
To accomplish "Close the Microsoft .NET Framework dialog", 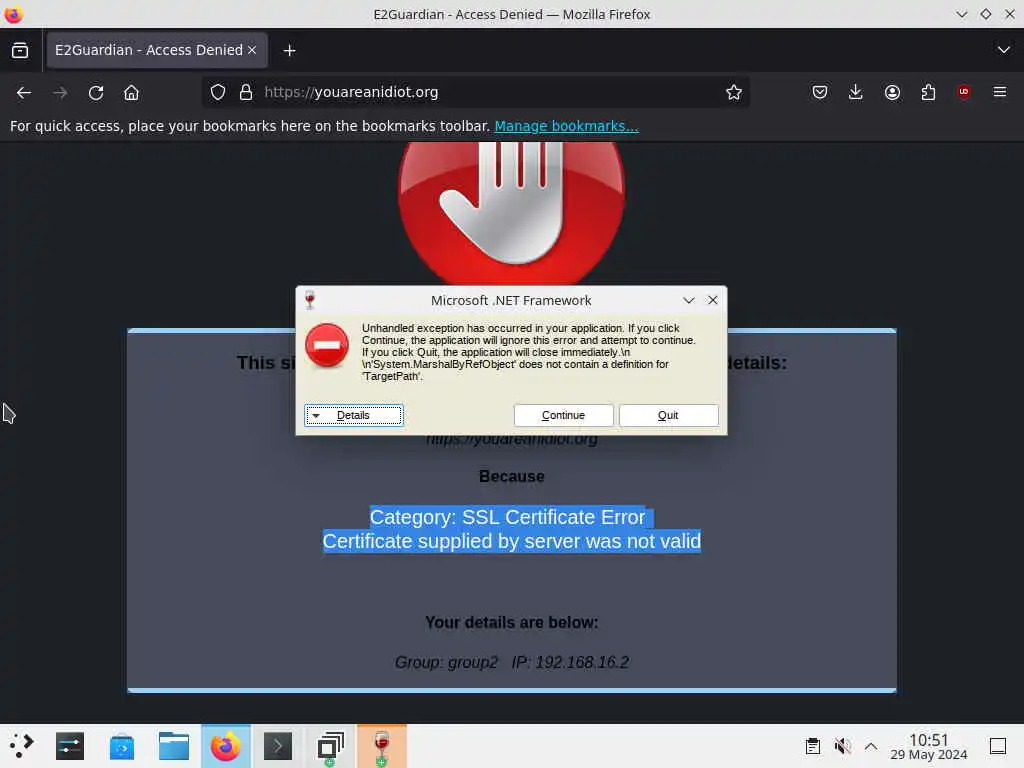I will (x=712, y=300).
